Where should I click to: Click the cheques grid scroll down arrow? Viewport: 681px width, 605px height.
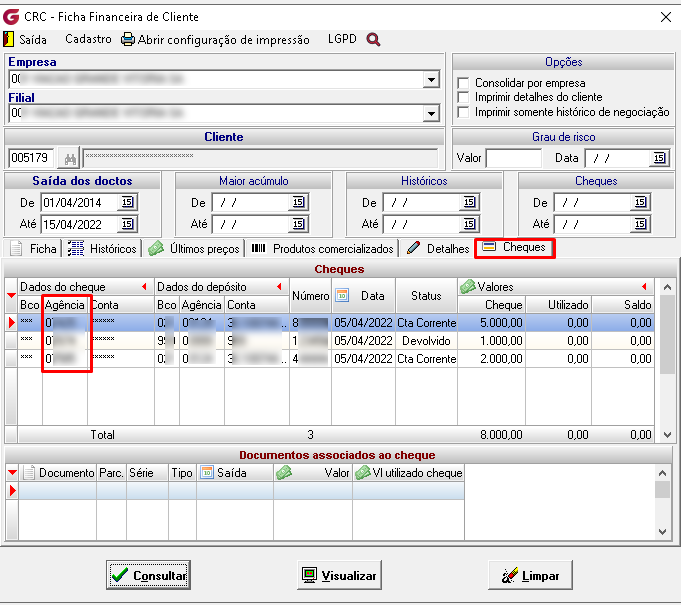[x=667, y=434]
